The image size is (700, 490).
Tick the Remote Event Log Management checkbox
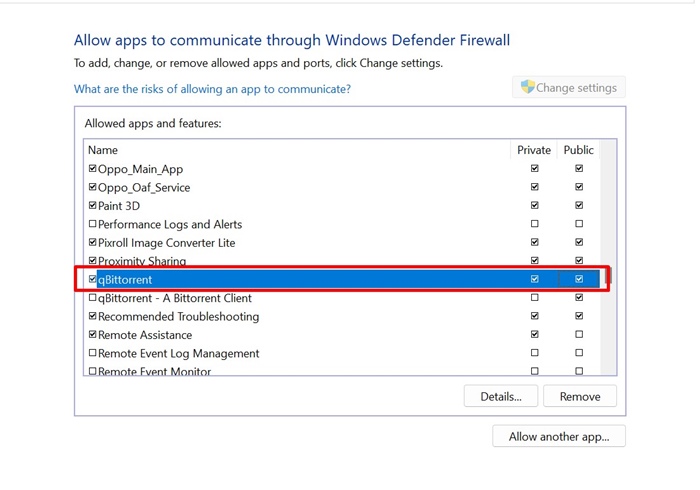92,353
